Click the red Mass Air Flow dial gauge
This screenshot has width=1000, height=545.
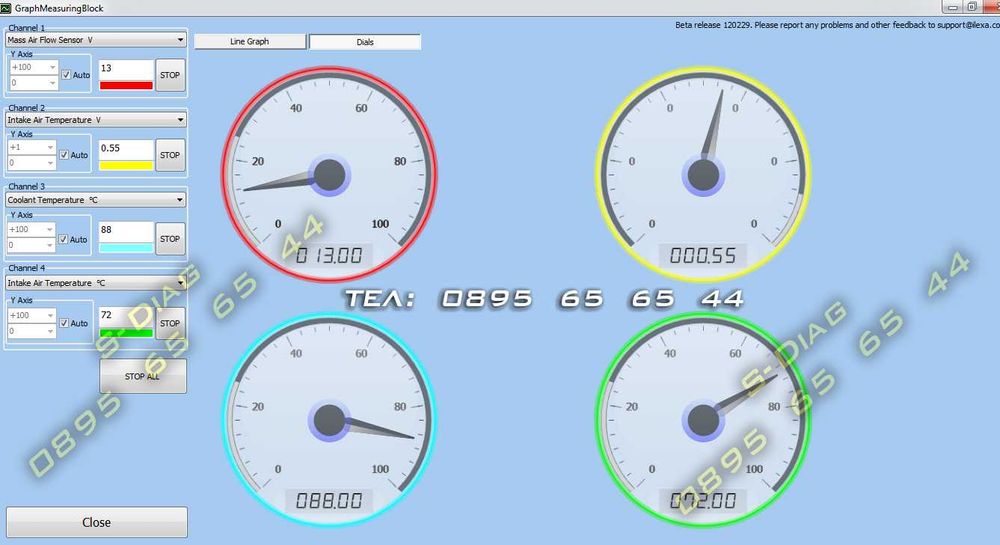(x=329, y=175)
